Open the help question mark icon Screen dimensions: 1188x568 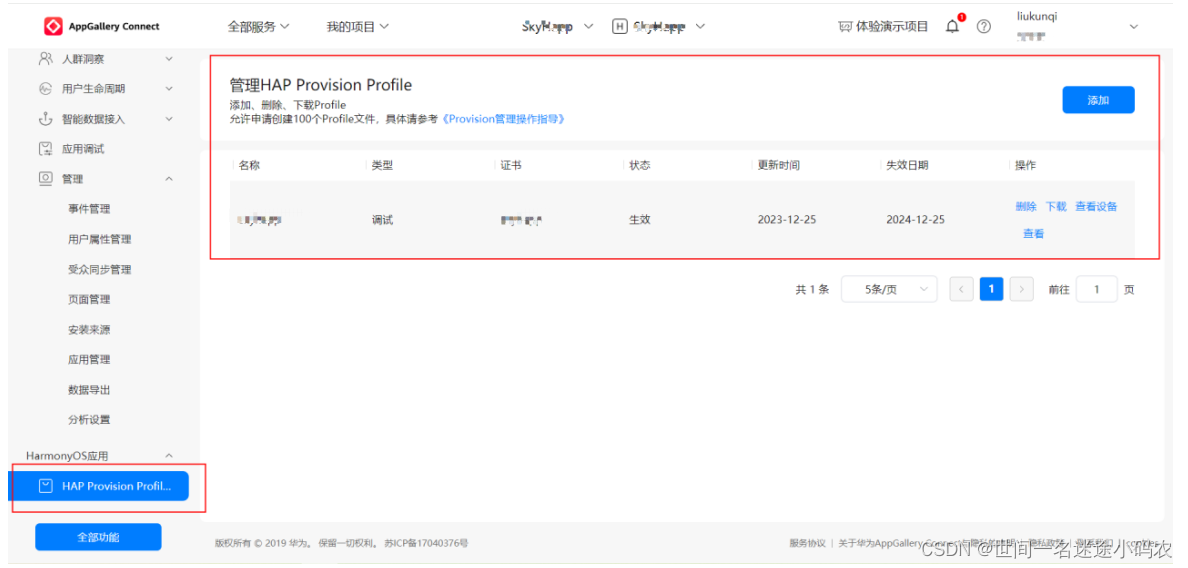[983, 27]
